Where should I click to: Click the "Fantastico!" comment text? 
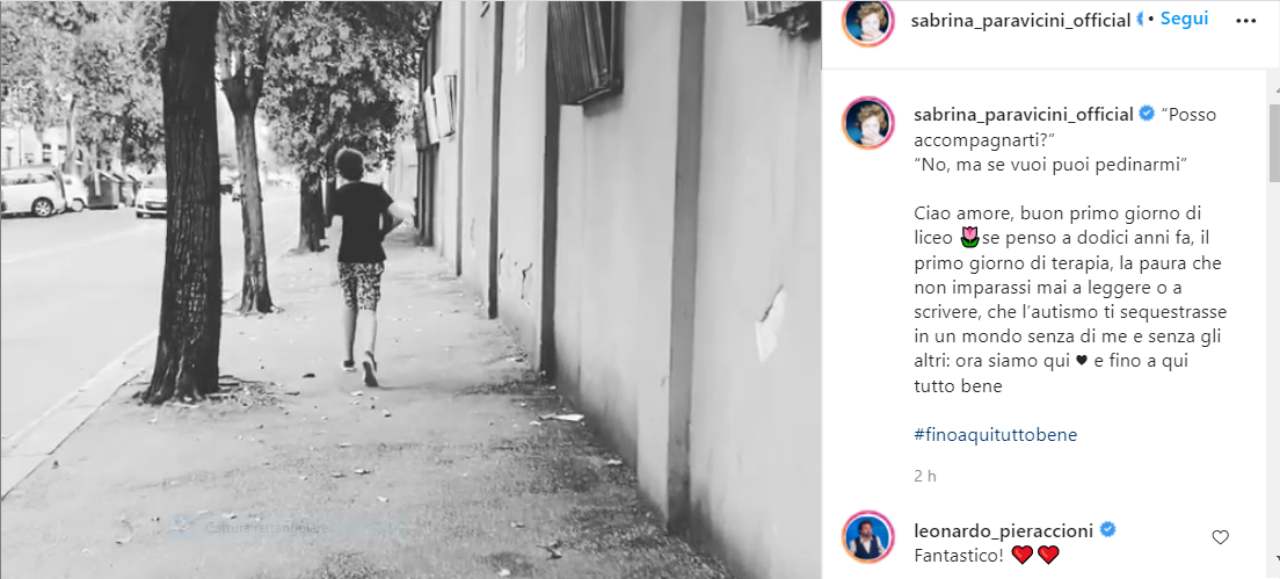960,555
